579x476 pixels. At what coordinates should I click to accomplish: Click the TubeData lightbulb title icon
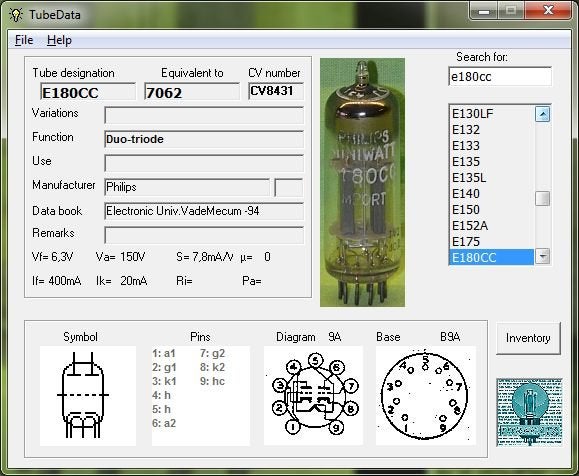[16, 15]
